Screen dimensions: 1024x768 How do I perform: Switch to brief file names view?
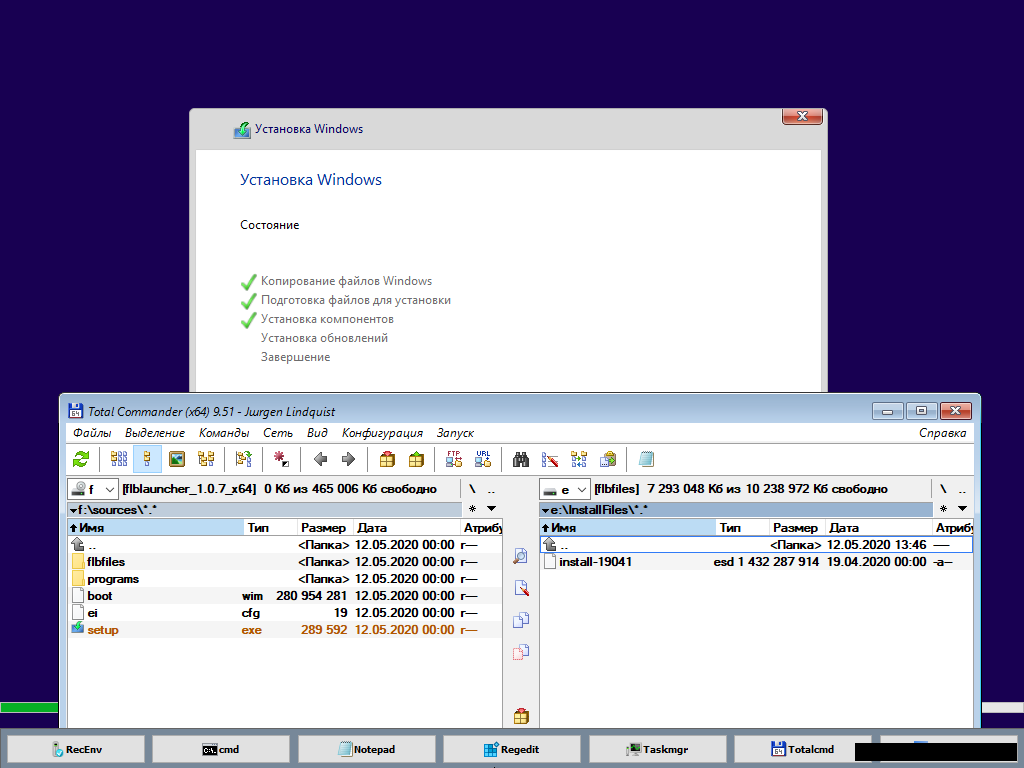(x=119, y=459)
